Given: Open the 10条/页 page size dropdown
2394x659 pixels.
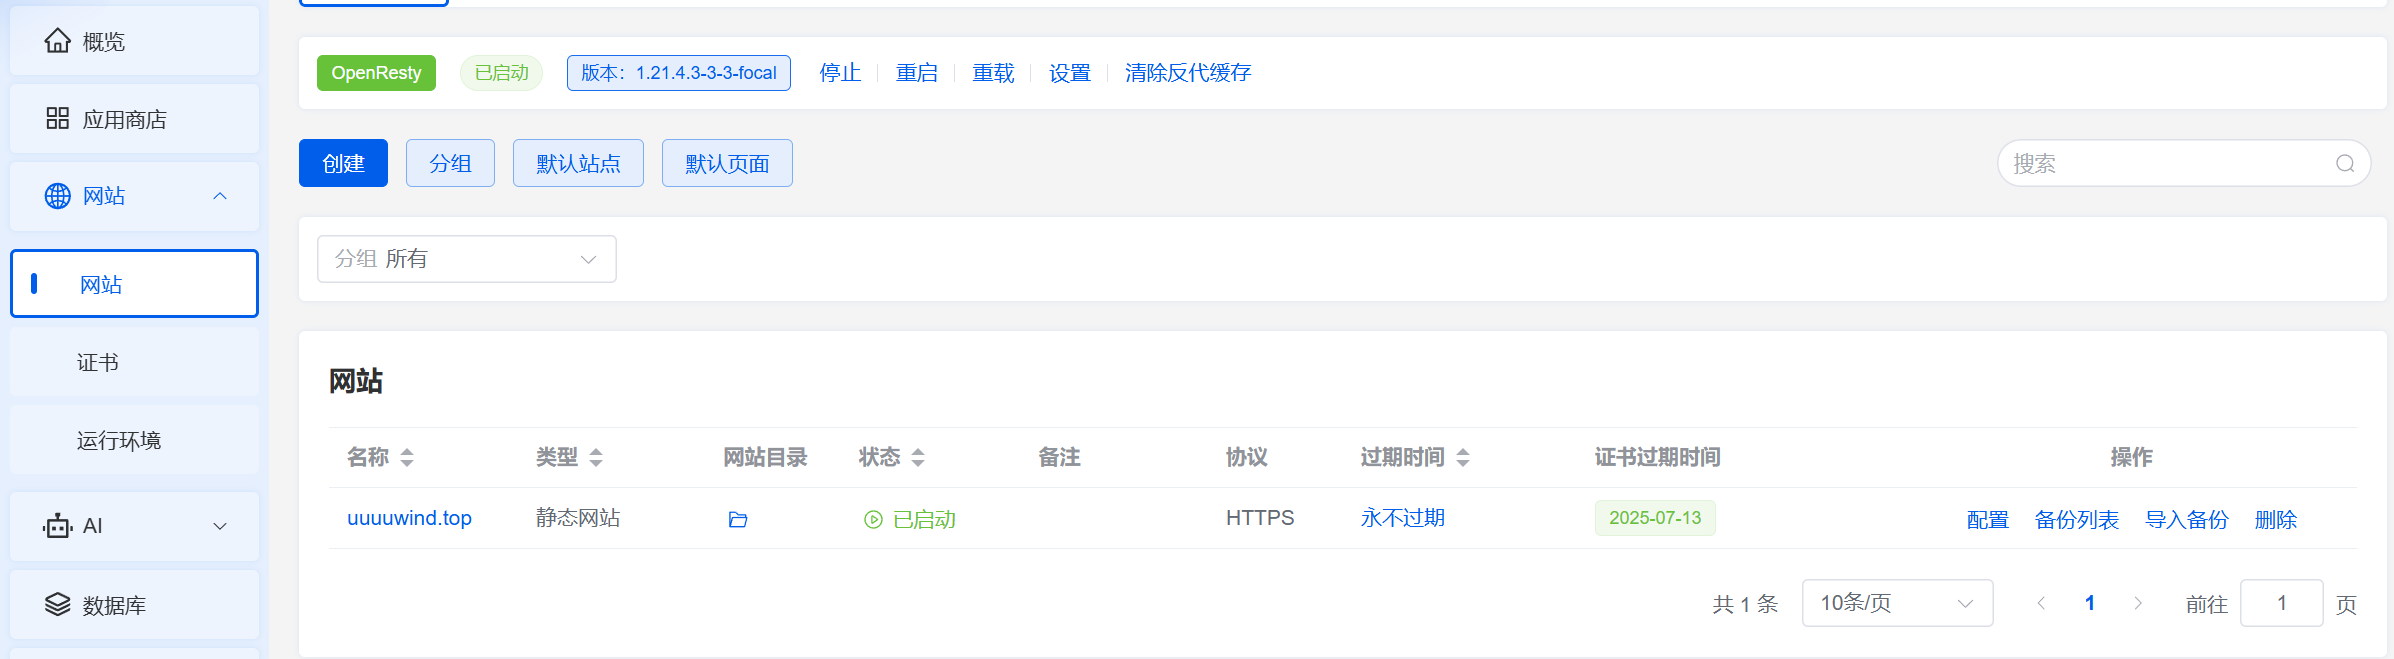Looking at the screenshot, I should pyautogui.click(x=1897, y=603).
